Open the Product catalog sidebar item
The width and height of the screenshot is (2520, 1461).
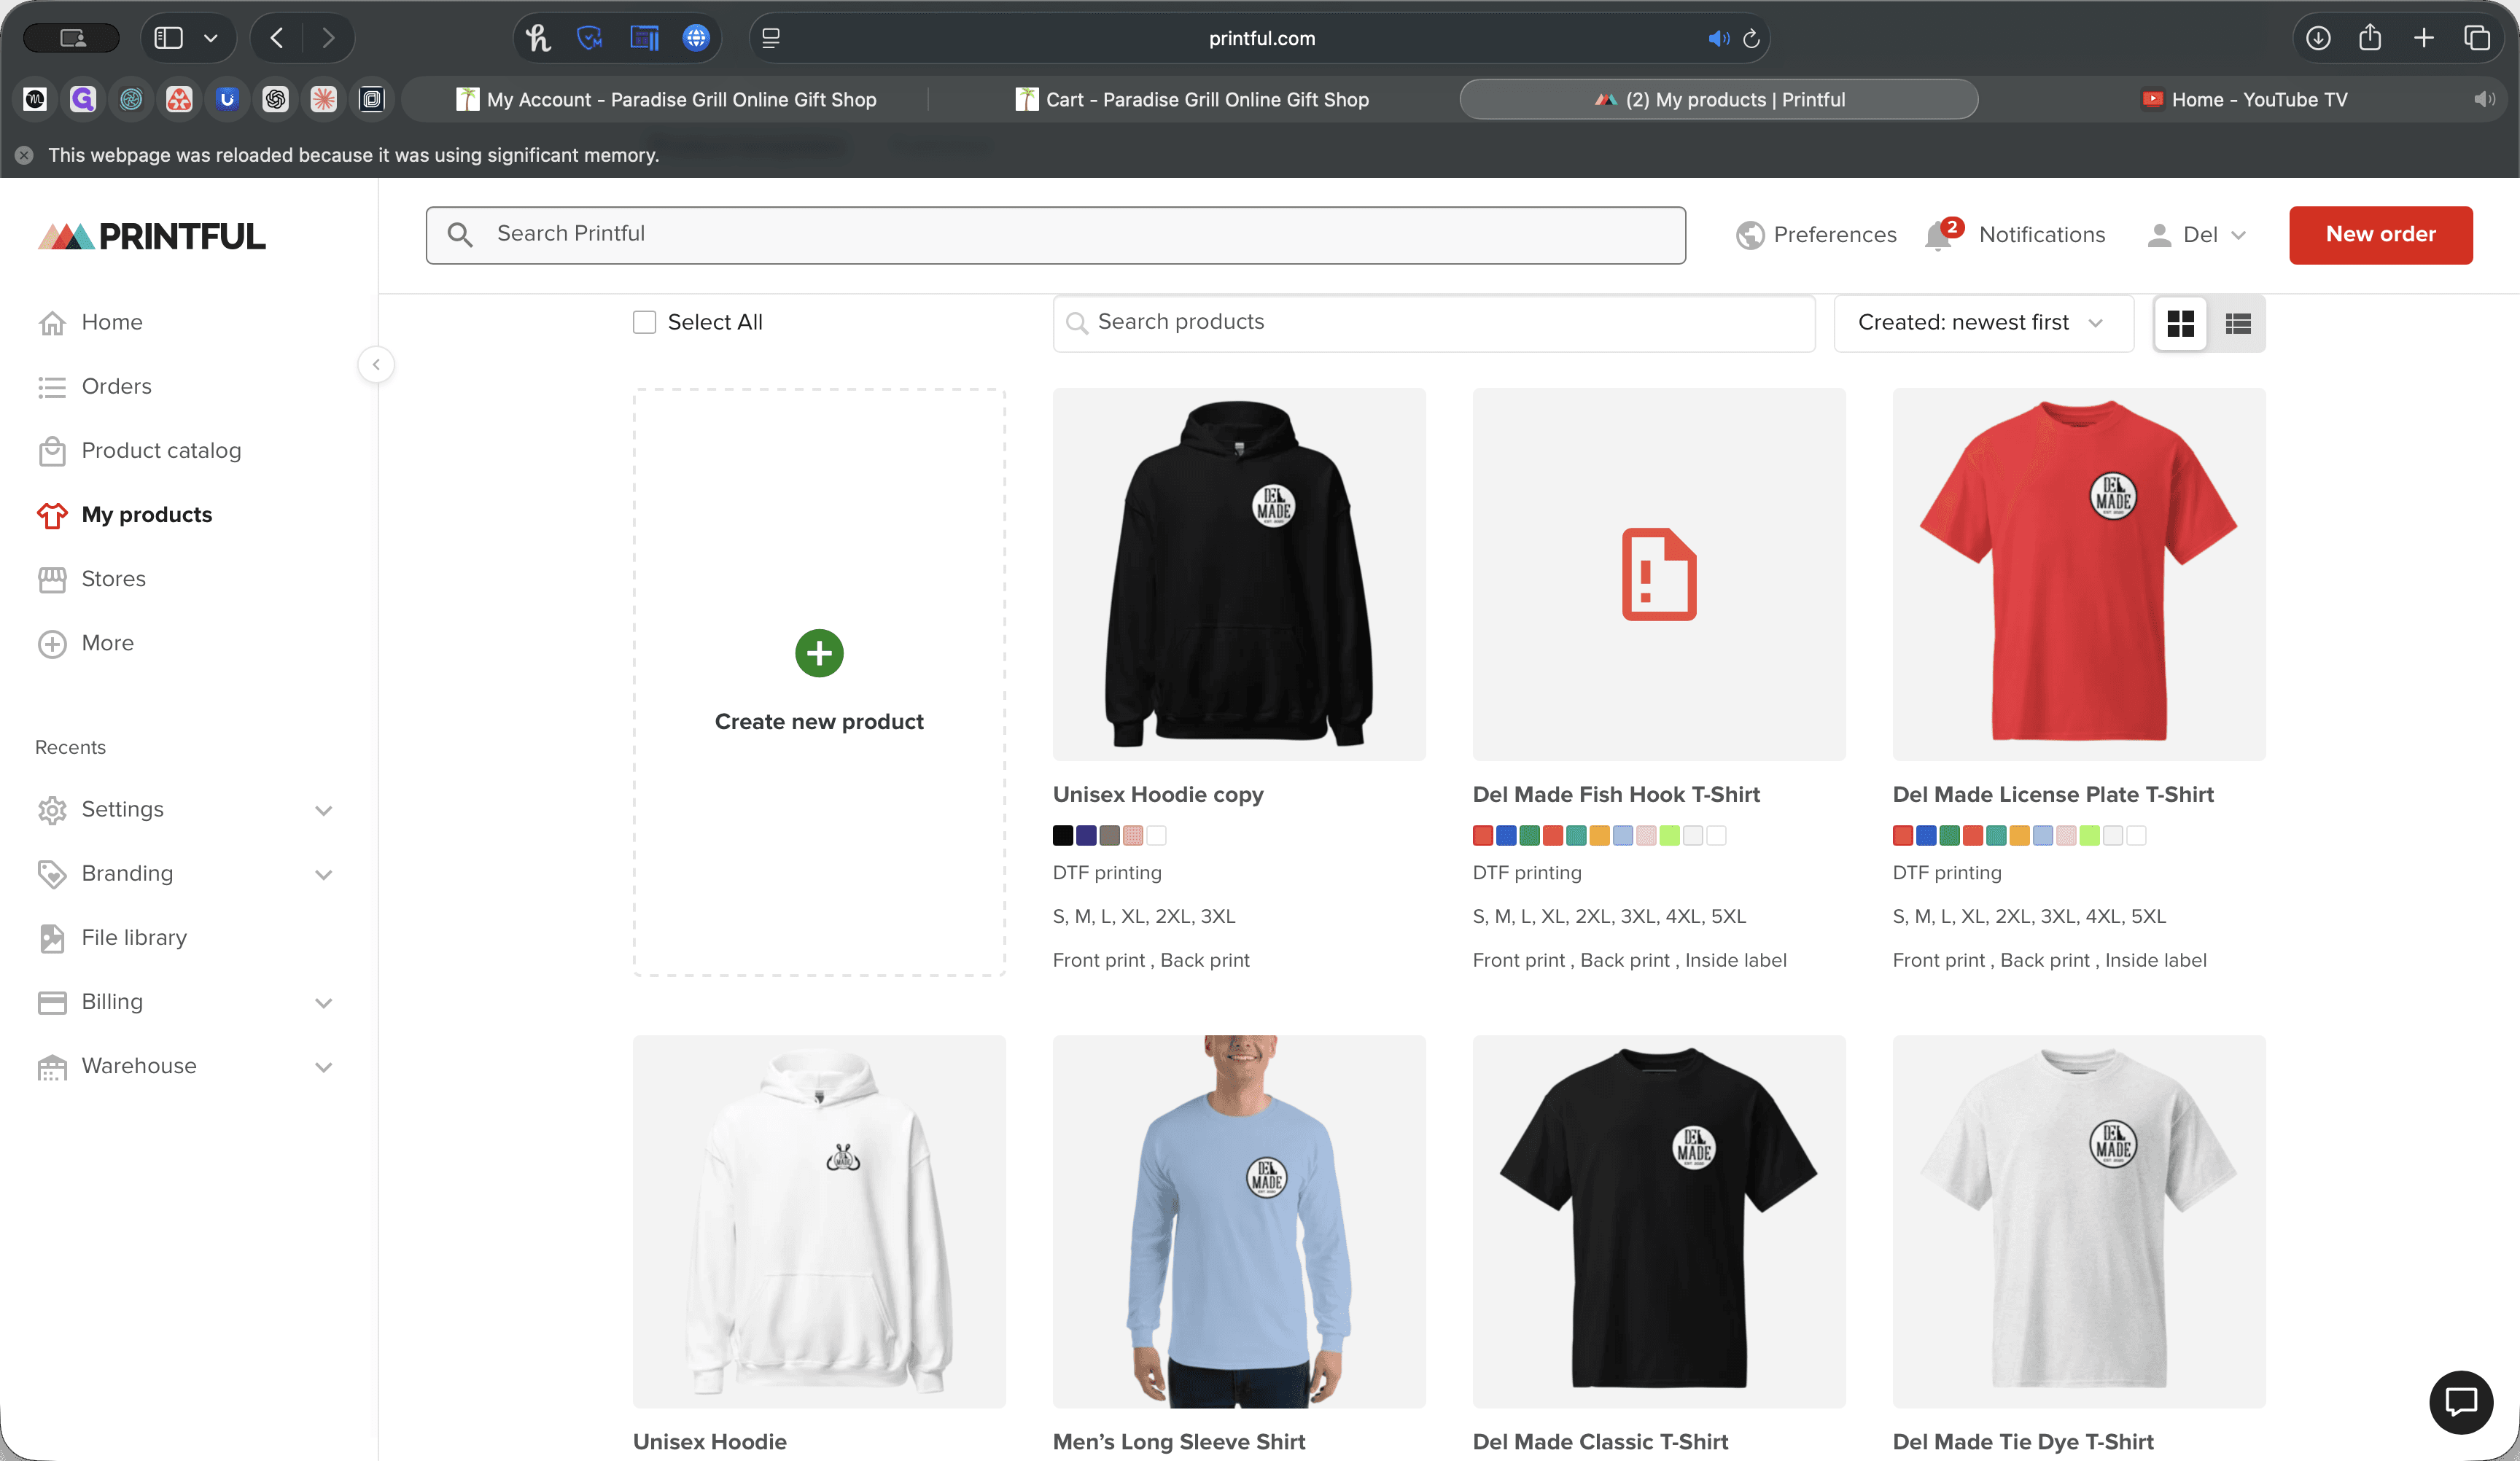[139, 451]
